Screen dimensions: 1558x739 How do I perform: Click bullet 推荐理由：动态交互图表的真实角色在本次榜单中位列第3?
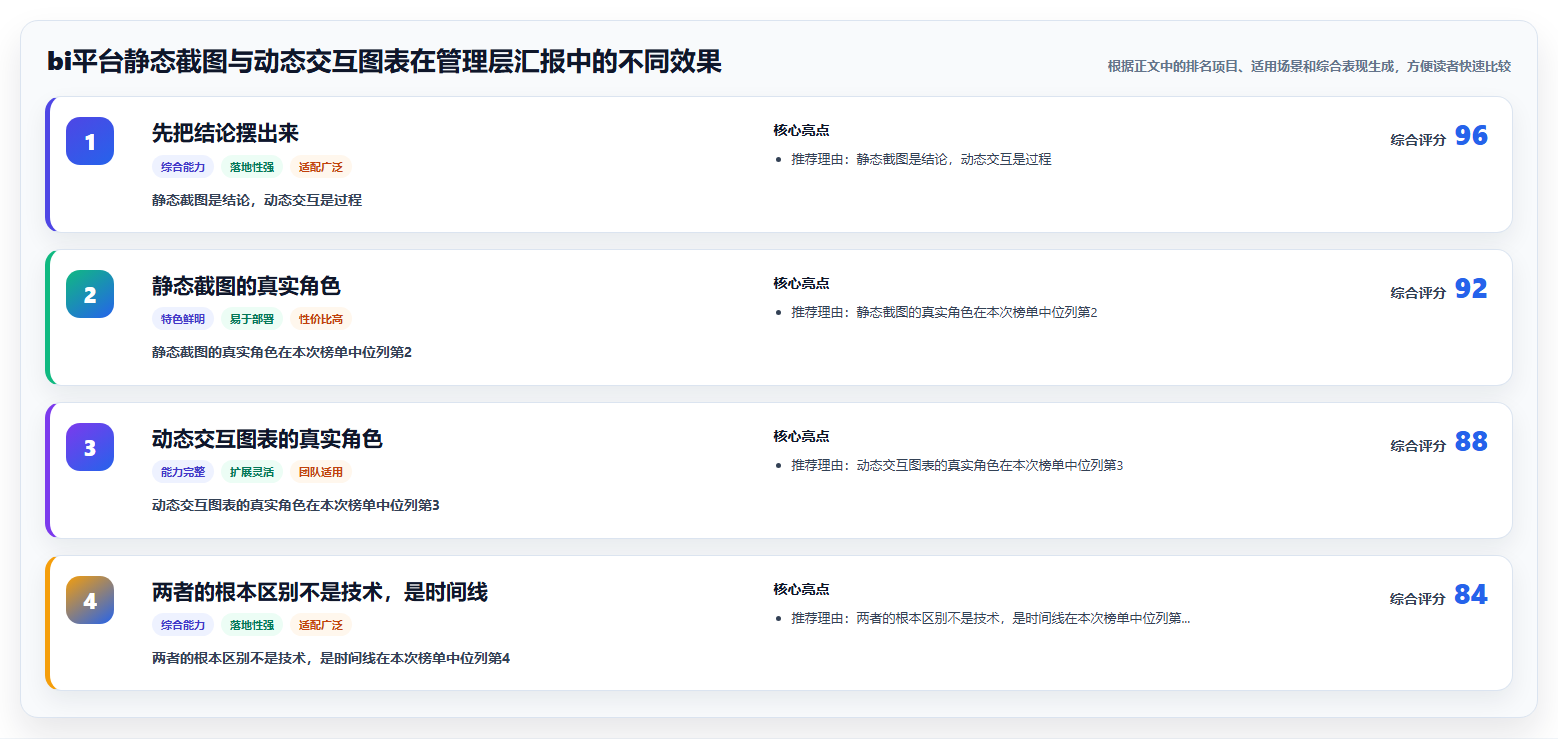coord(957,465)
